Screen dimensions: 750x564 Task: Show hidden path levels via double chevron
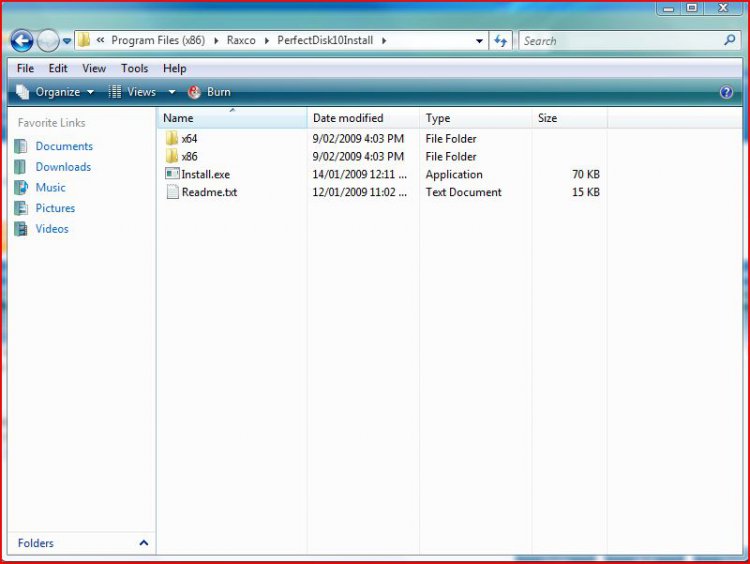pyautogui.click(x=100, y=40)
